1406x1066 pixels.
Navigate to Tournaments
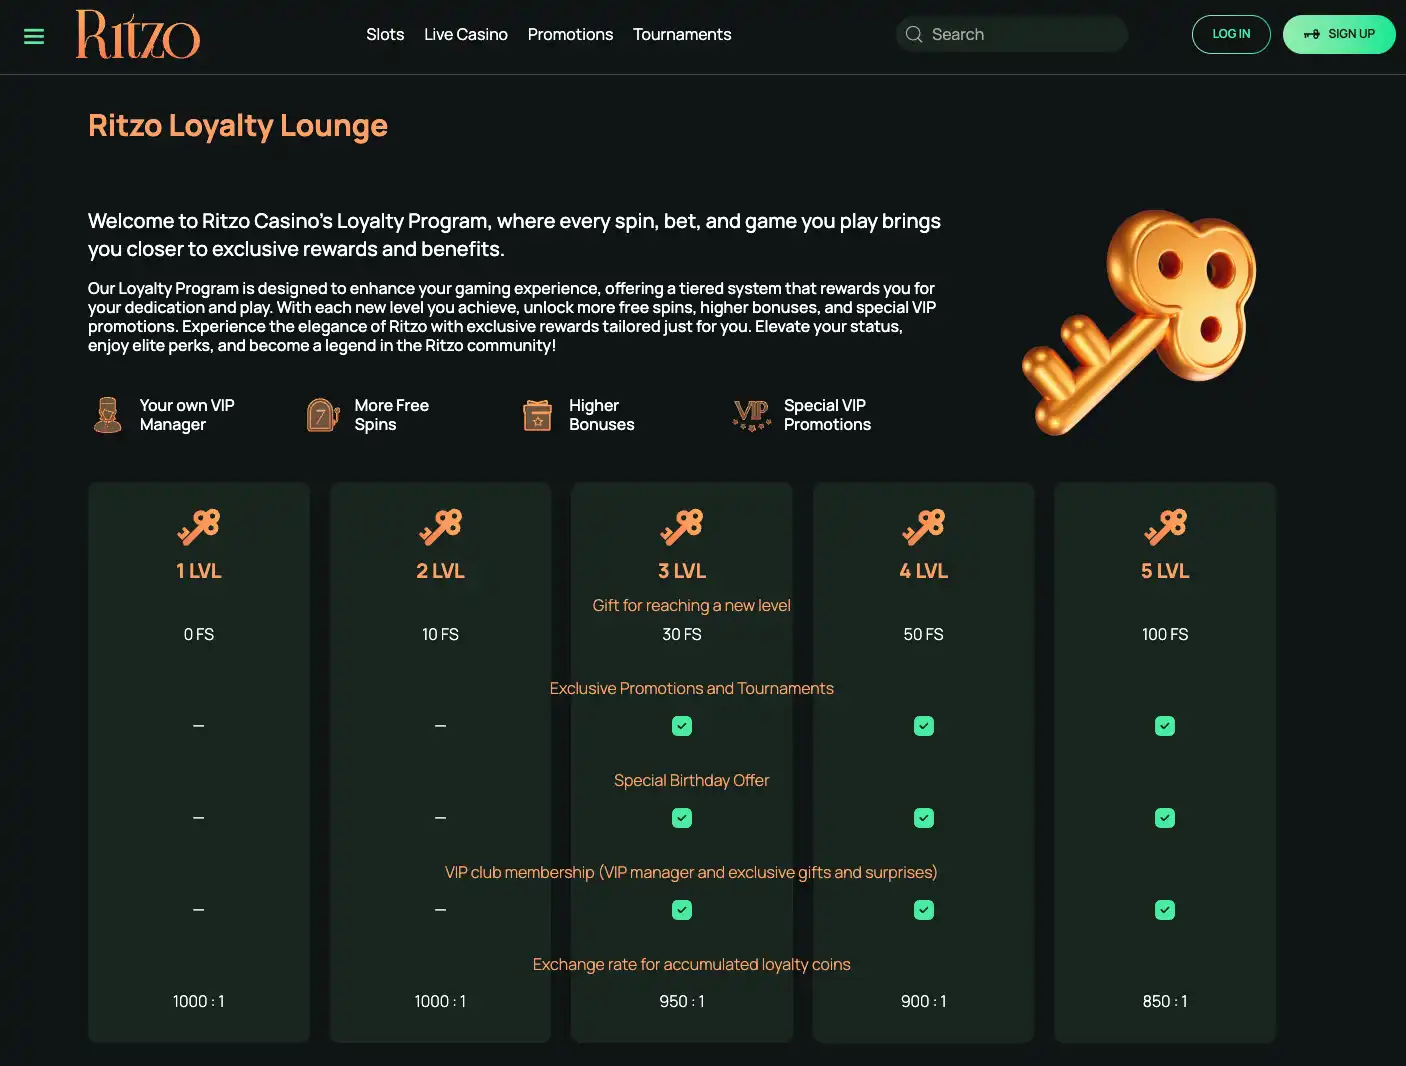pos(682,35)
